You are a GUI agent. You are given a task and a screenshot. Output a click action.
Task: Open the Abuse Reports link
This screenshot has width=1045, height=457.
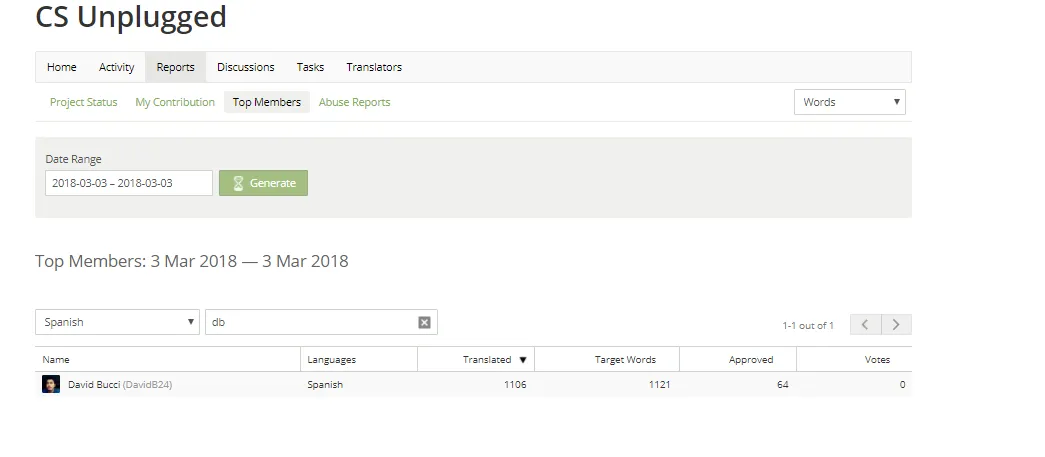tap(355, 102)
